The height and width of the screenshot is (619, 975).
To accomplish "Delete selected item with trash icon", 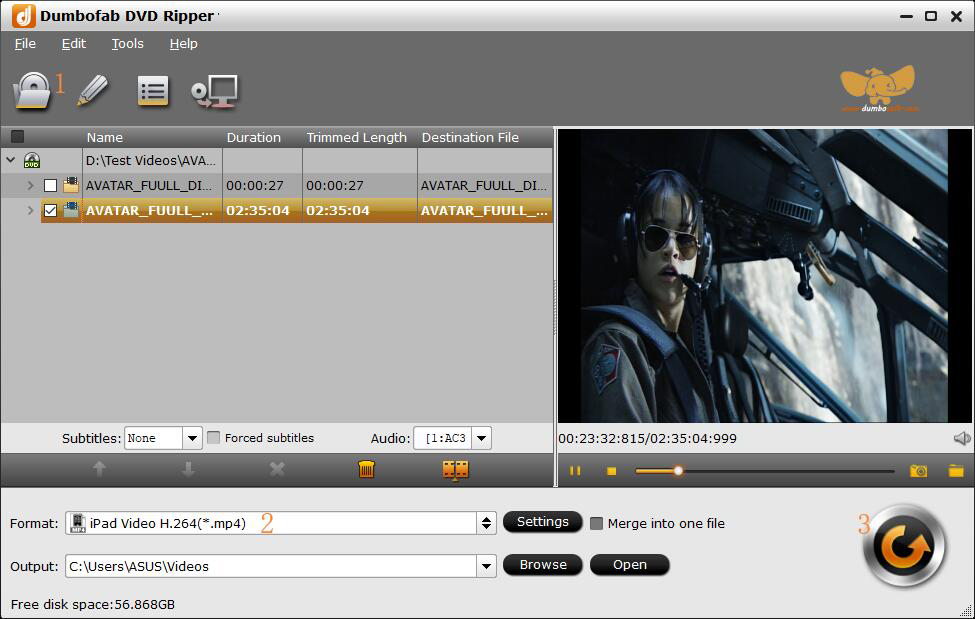I will [x=366, y=469].
